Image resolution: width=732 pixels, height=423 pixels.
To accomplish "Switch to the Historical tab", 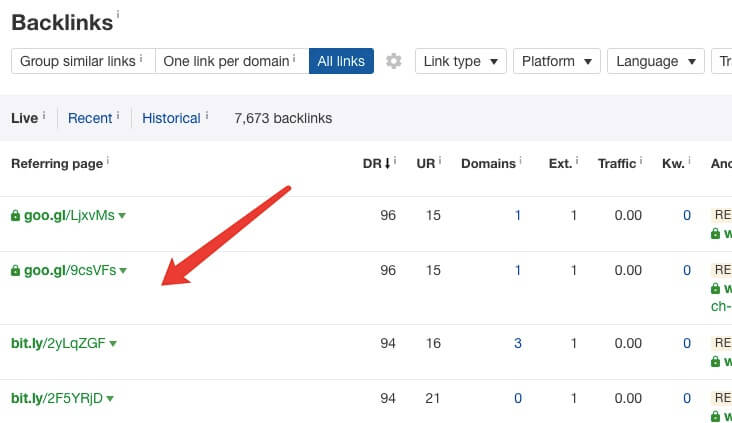I will 171,118.
